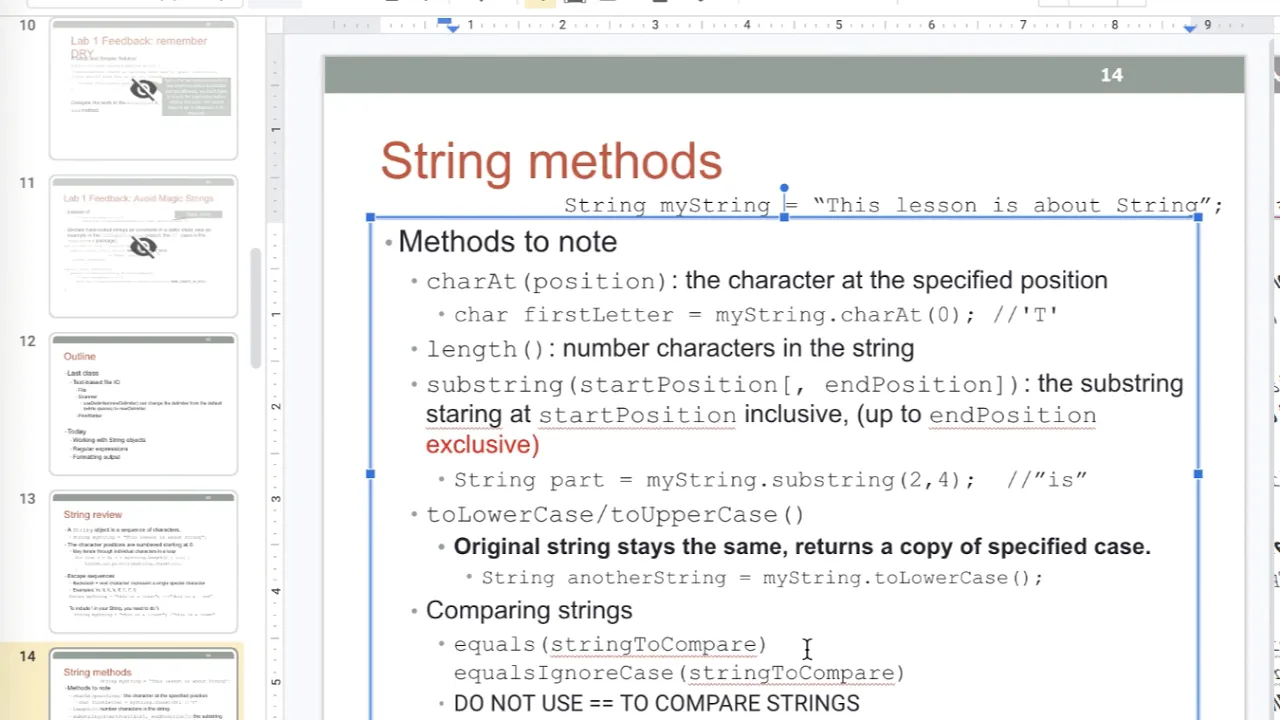Viewport: 1280px width, 720px height.
Task: Click right-middle resize handle of text box
Action: coord(1198,474)
